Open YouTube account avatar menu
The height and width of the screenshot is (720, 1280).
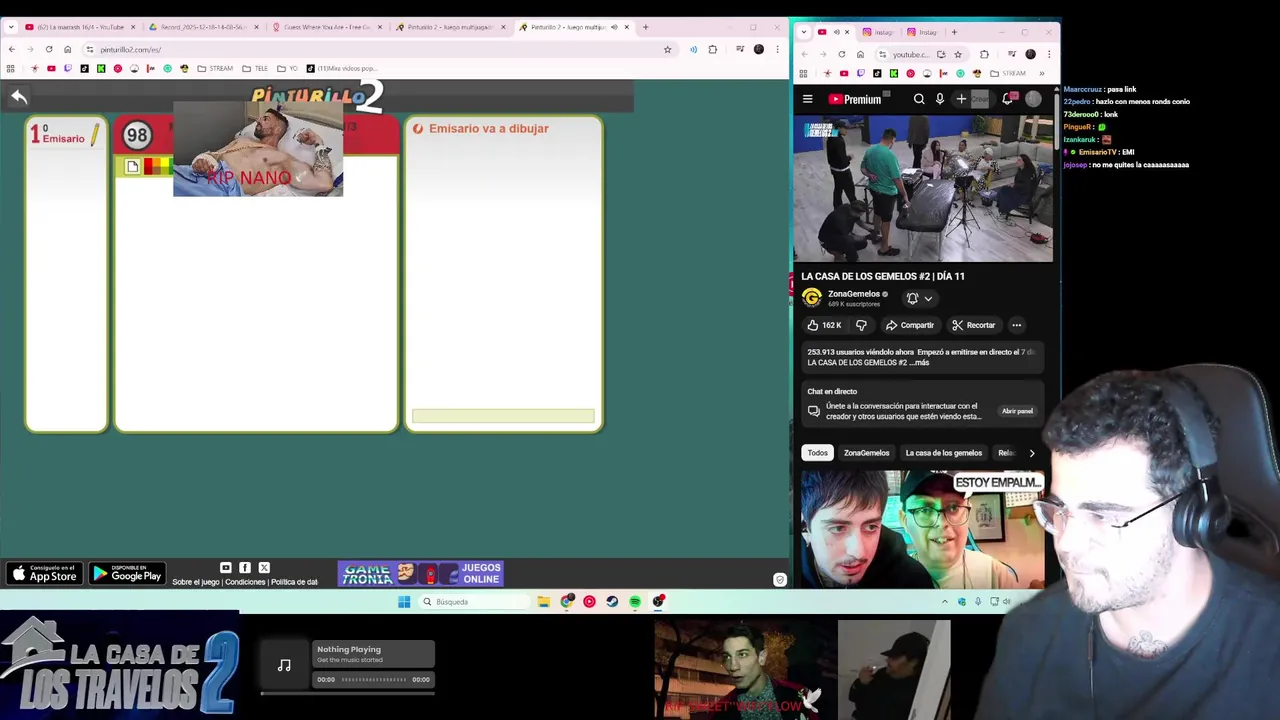click(1033, 99)
